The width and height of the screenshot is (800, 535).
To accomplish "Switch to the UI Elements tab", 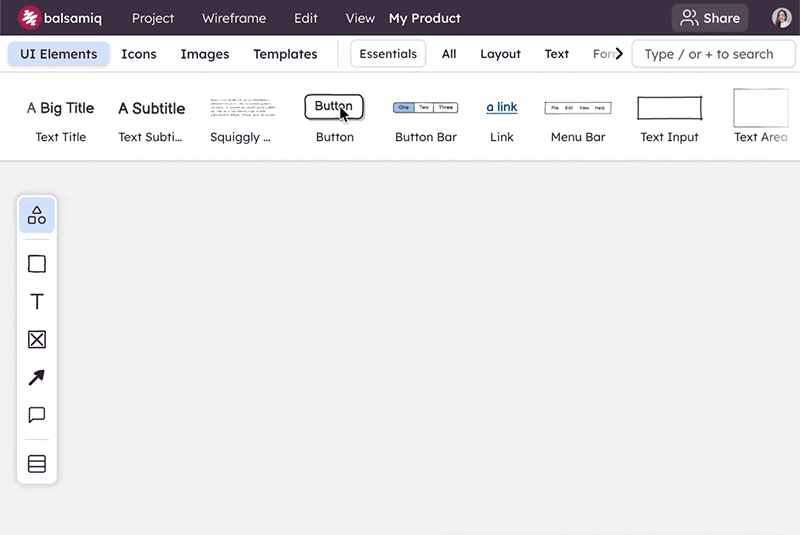I will pos(59,54).
